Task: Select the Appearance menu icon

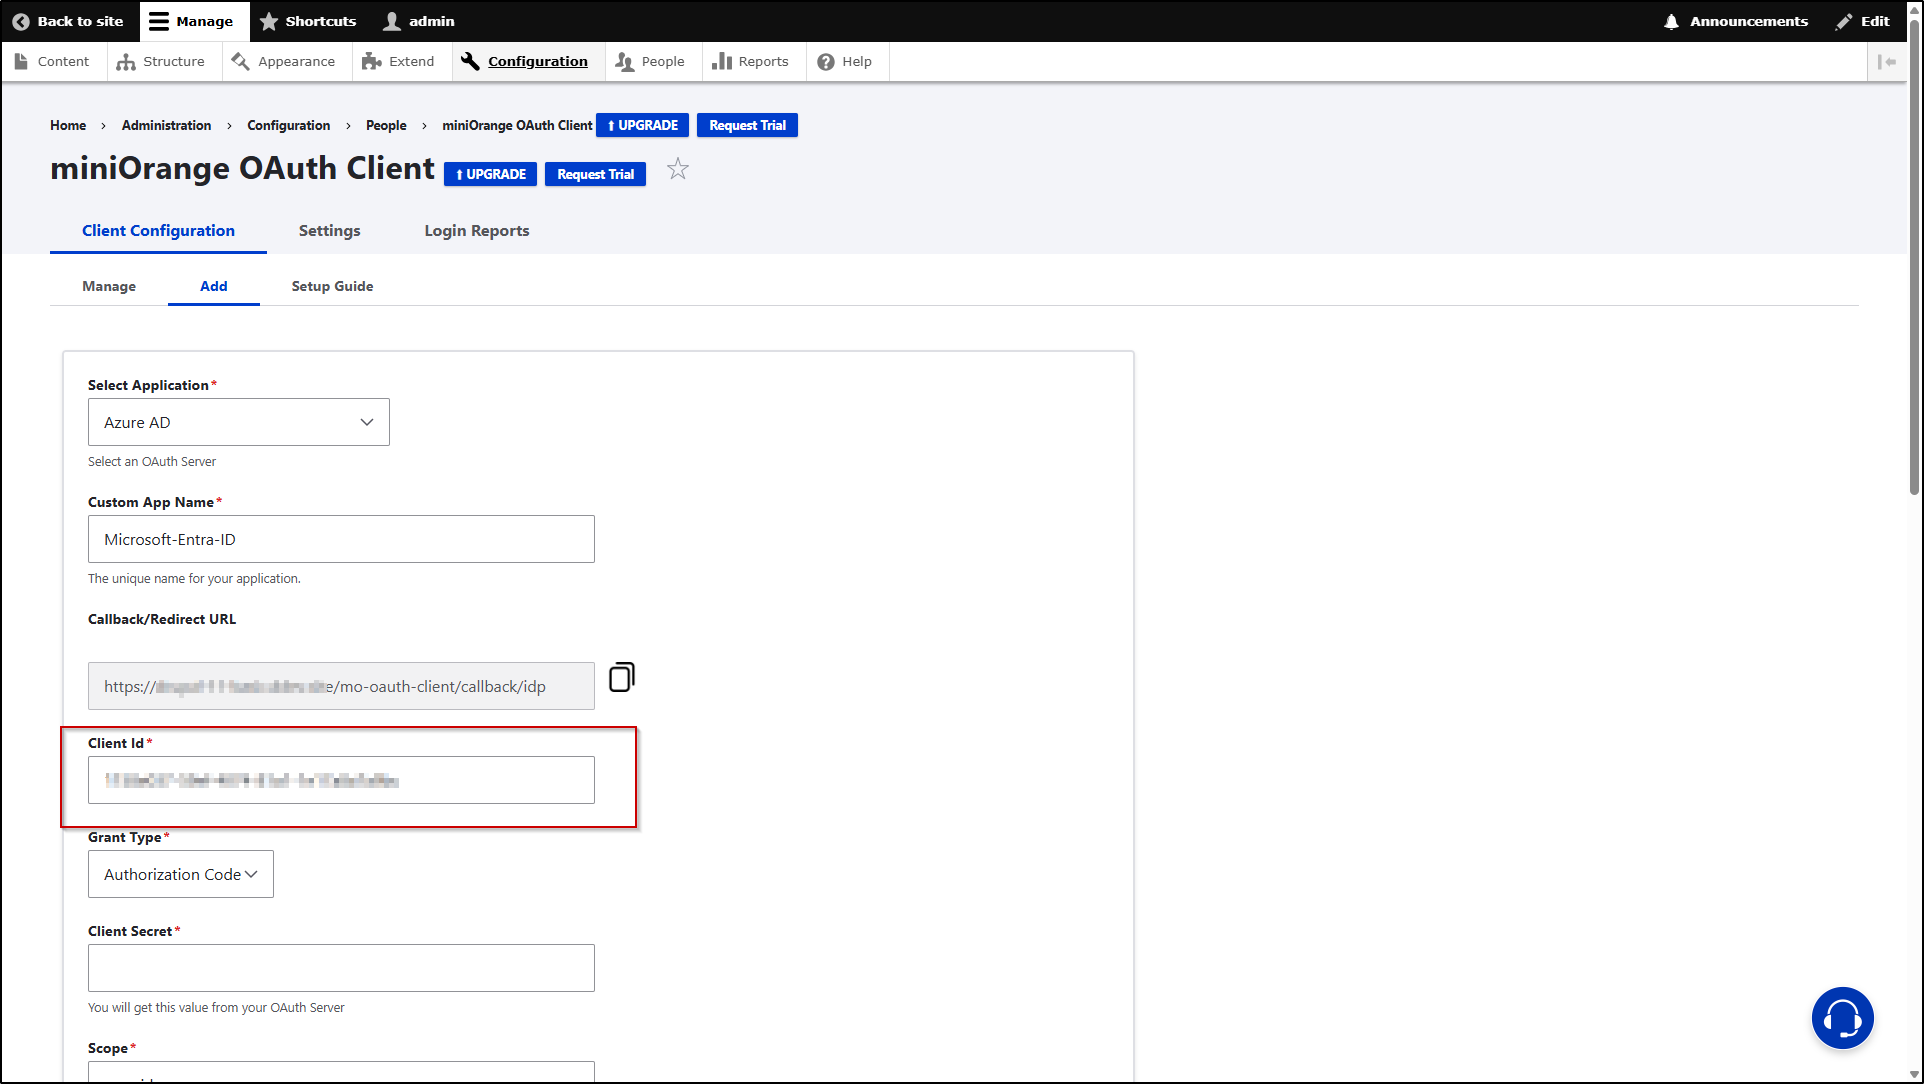Action: [240, 61]
